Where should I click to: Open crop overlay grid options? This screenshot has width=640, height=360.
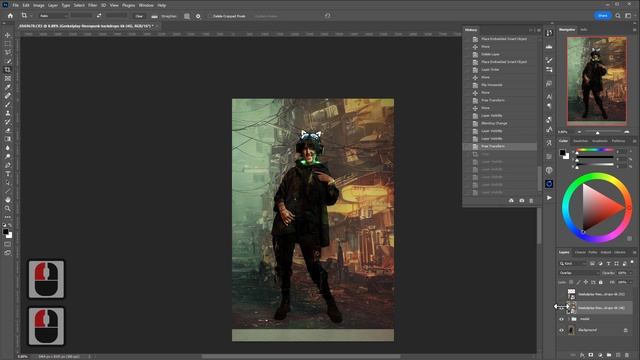(187, 16)
